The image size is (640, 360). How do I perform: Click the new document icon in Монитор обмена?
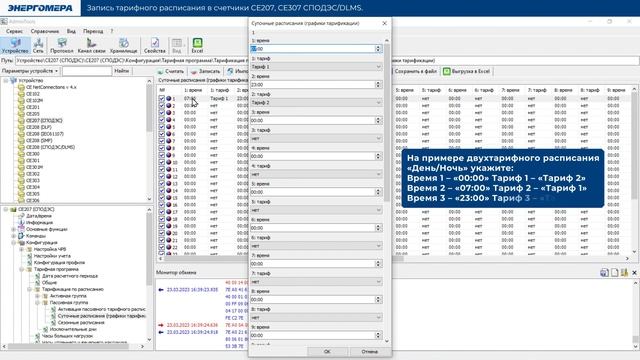pos(614,273)
